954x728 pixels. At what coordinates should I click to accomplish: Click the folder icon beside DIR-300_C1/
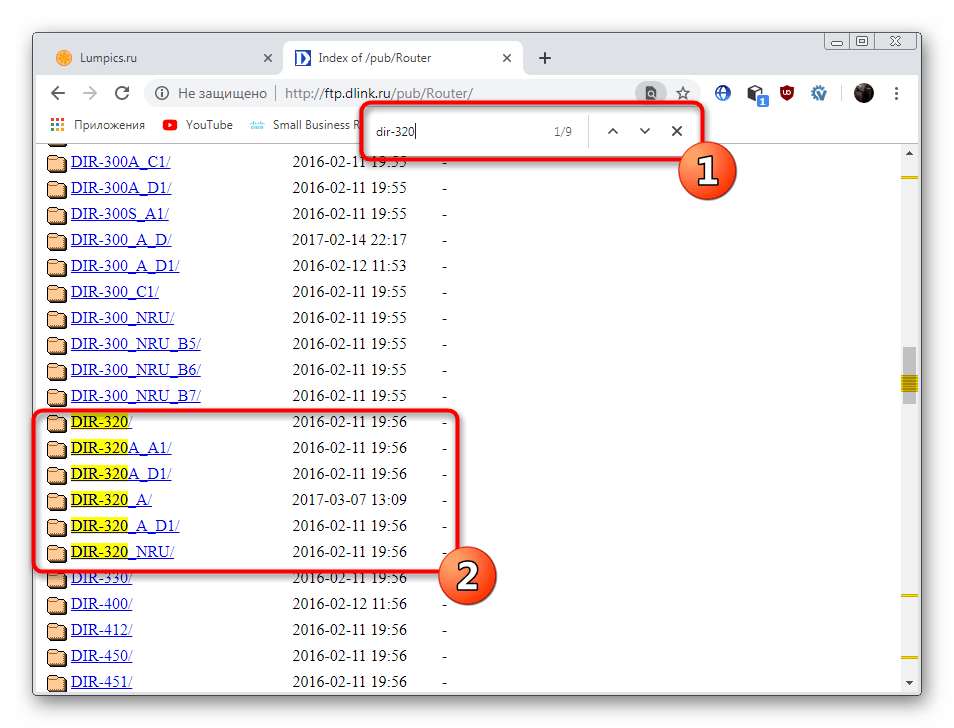click(57, 293)
